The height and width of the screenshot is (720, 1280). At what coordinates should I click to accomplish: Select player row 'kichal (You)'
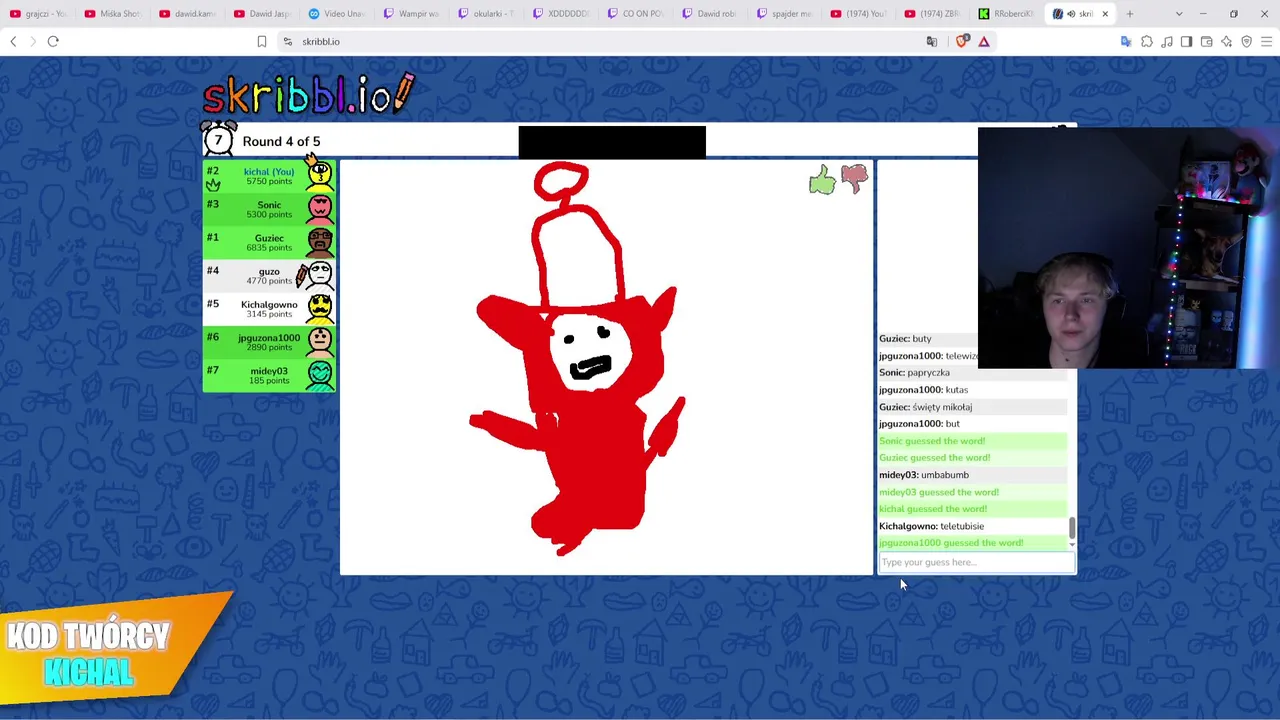click(x=269, y=176)
